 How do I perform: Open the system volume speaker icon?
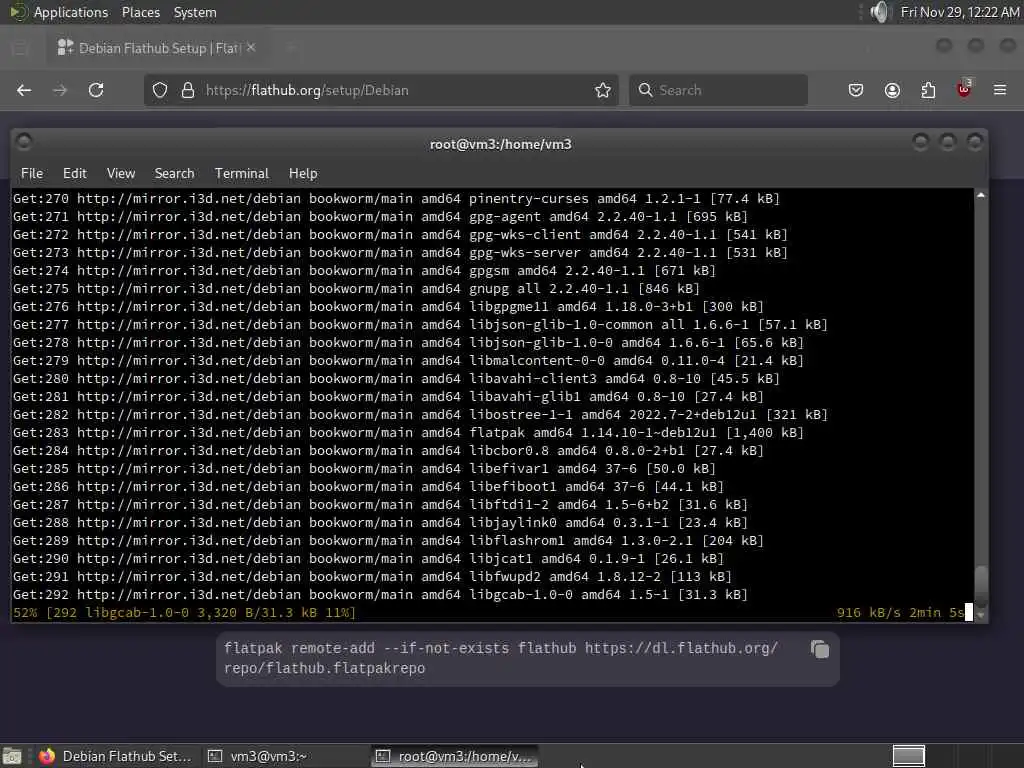880,12
